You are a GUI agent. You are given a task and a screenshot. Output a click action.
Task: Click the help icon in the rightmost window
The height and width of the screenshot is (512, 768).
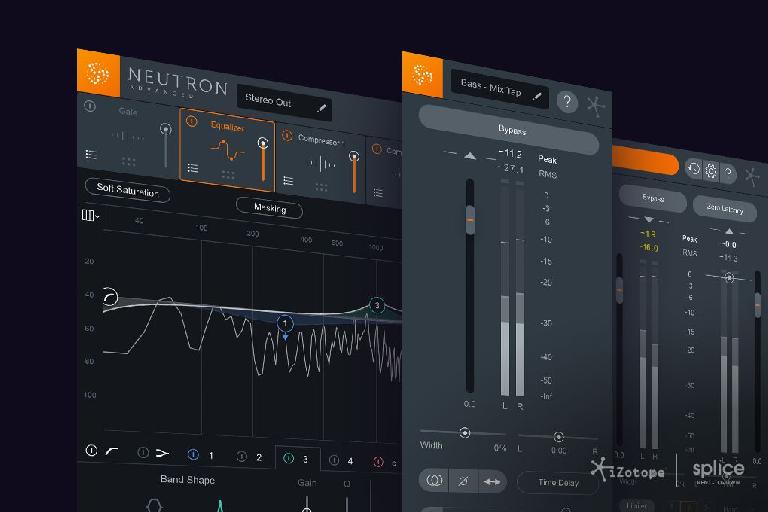pyautogui.click(x=728, y=172)
